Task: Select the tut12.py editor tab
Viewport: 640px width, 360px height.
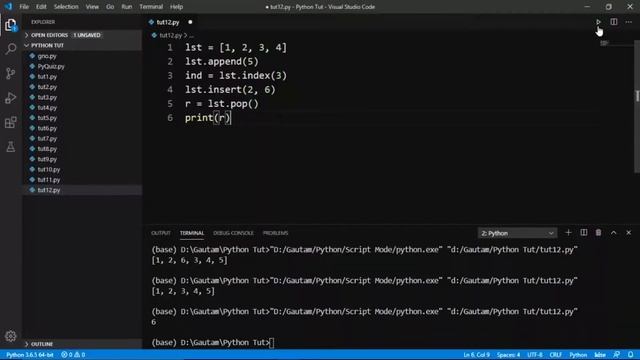Action: [x=171, y=22]
